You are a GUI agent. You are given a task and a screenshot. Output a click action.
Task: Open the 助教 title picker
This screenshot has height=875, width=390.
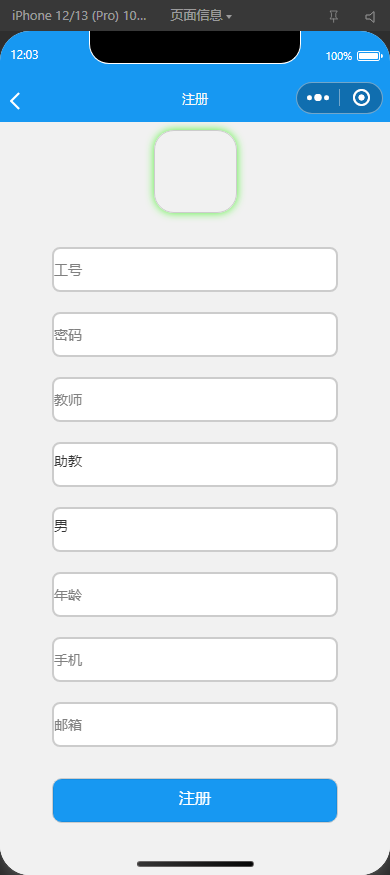195,464
